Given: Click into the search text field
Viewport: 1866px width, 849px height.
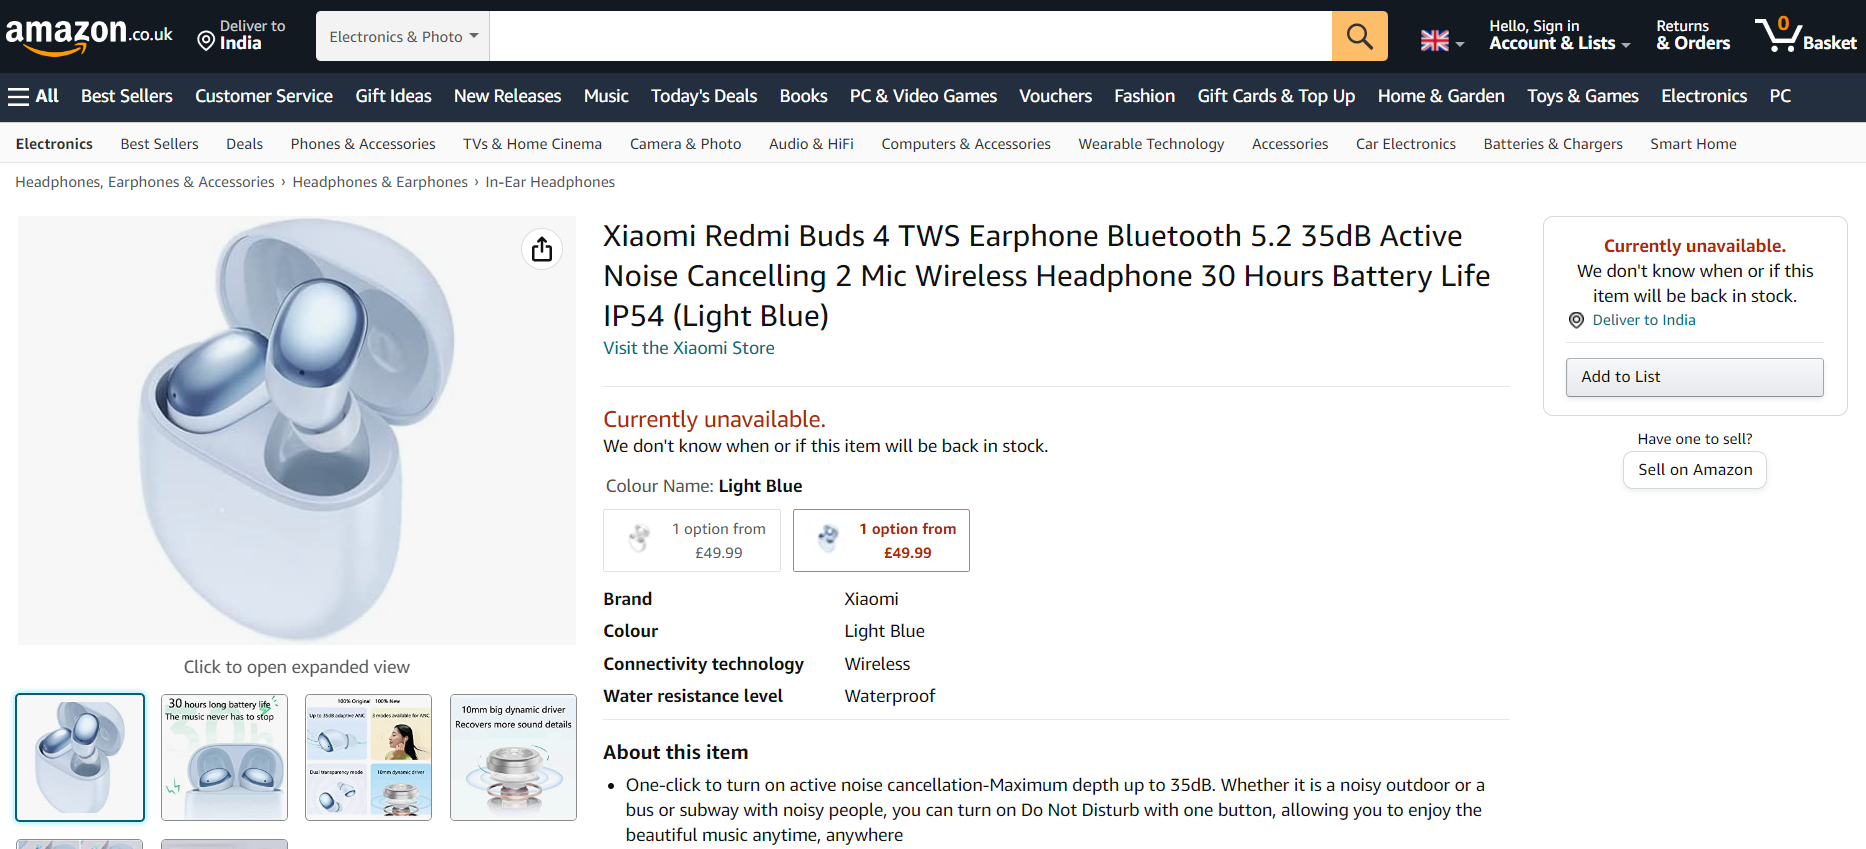Looking at the screenshot, I should pyautogui.click(x=910, y=37).
